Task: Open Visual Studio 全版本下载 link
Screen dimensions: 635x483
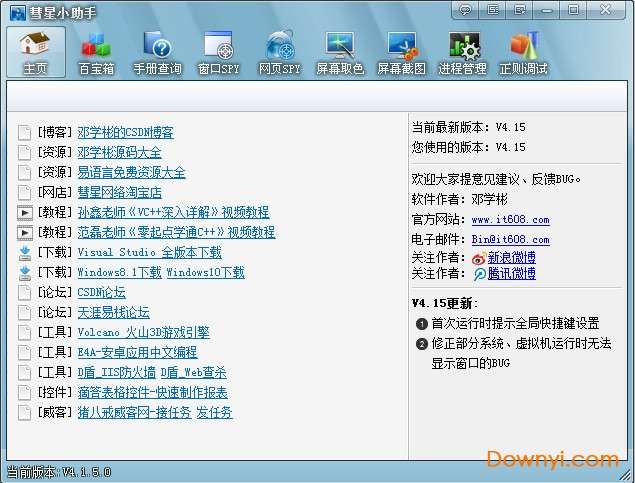Action: click(x=149, y=252)
